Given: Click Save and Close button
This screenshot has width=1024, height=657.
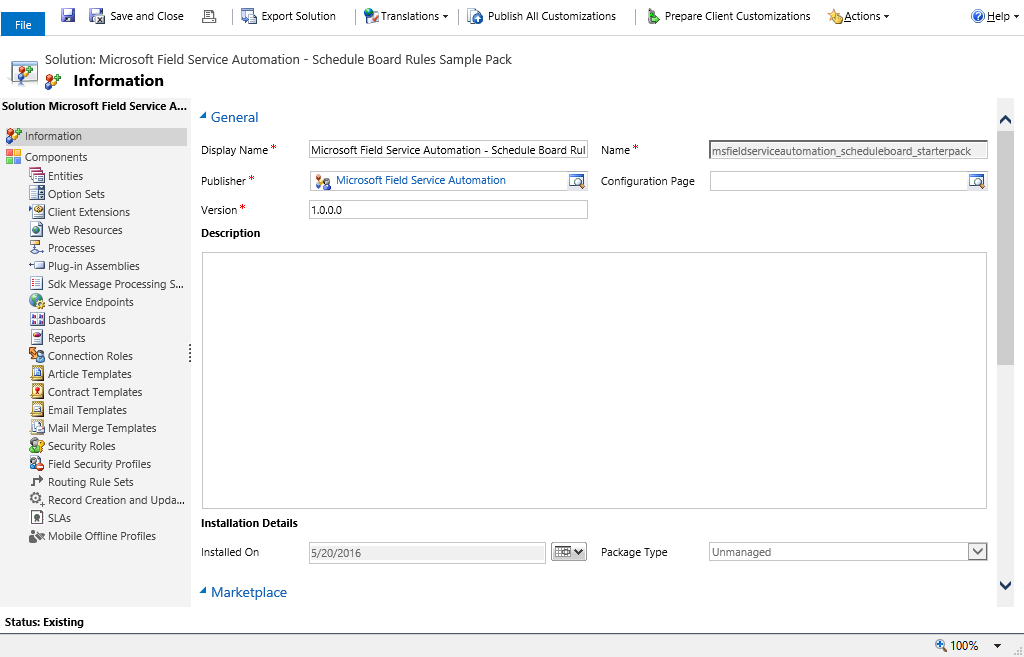Looking at the screenshot, I should click(x=136, y=16).
